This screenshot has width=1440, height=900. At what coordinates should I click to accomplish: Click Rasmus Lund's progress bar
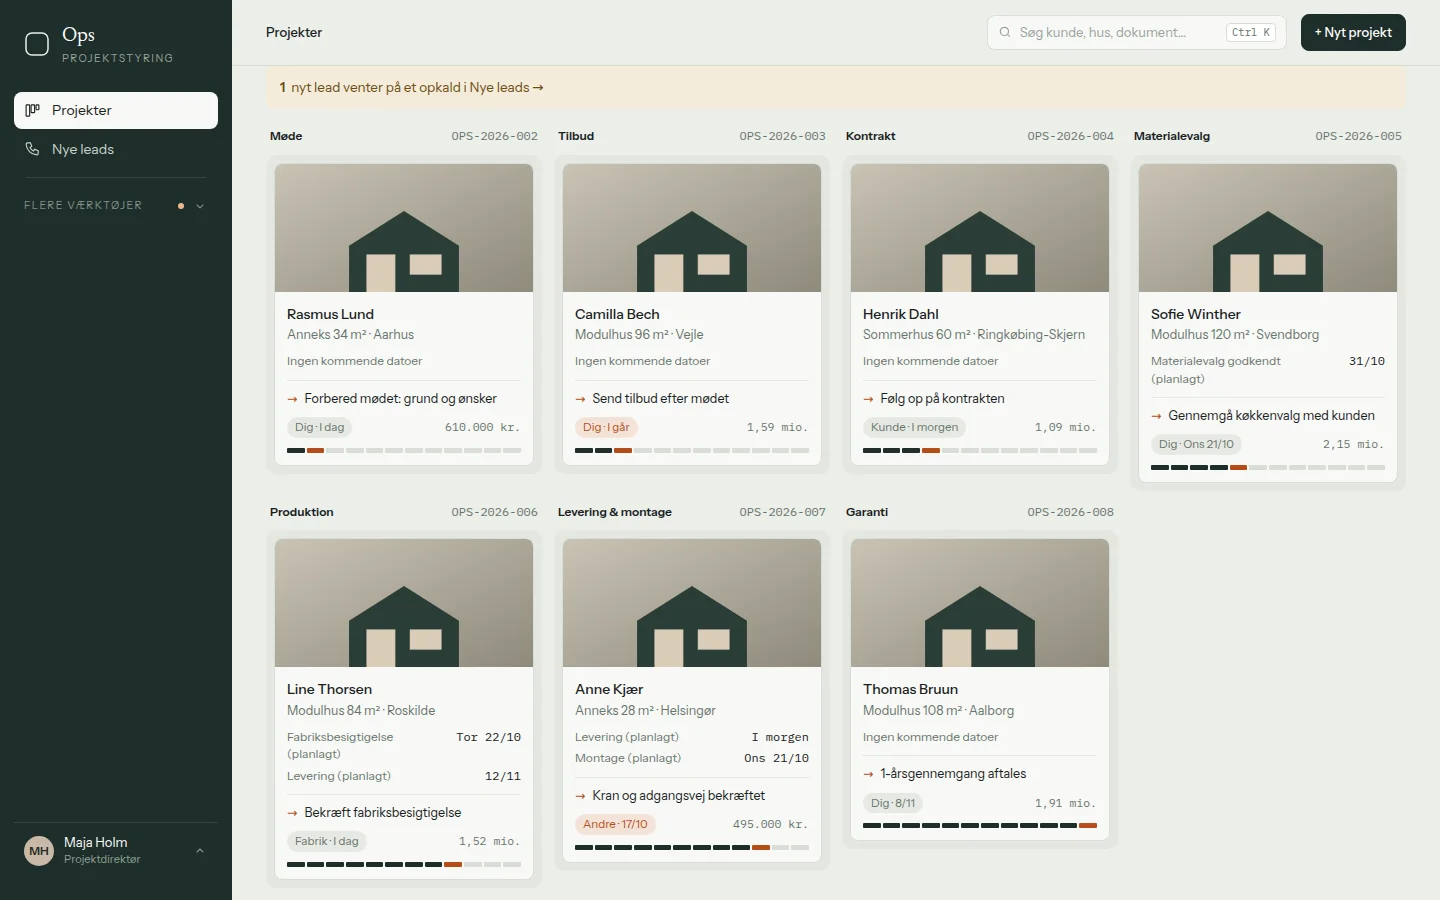point(404,451)
